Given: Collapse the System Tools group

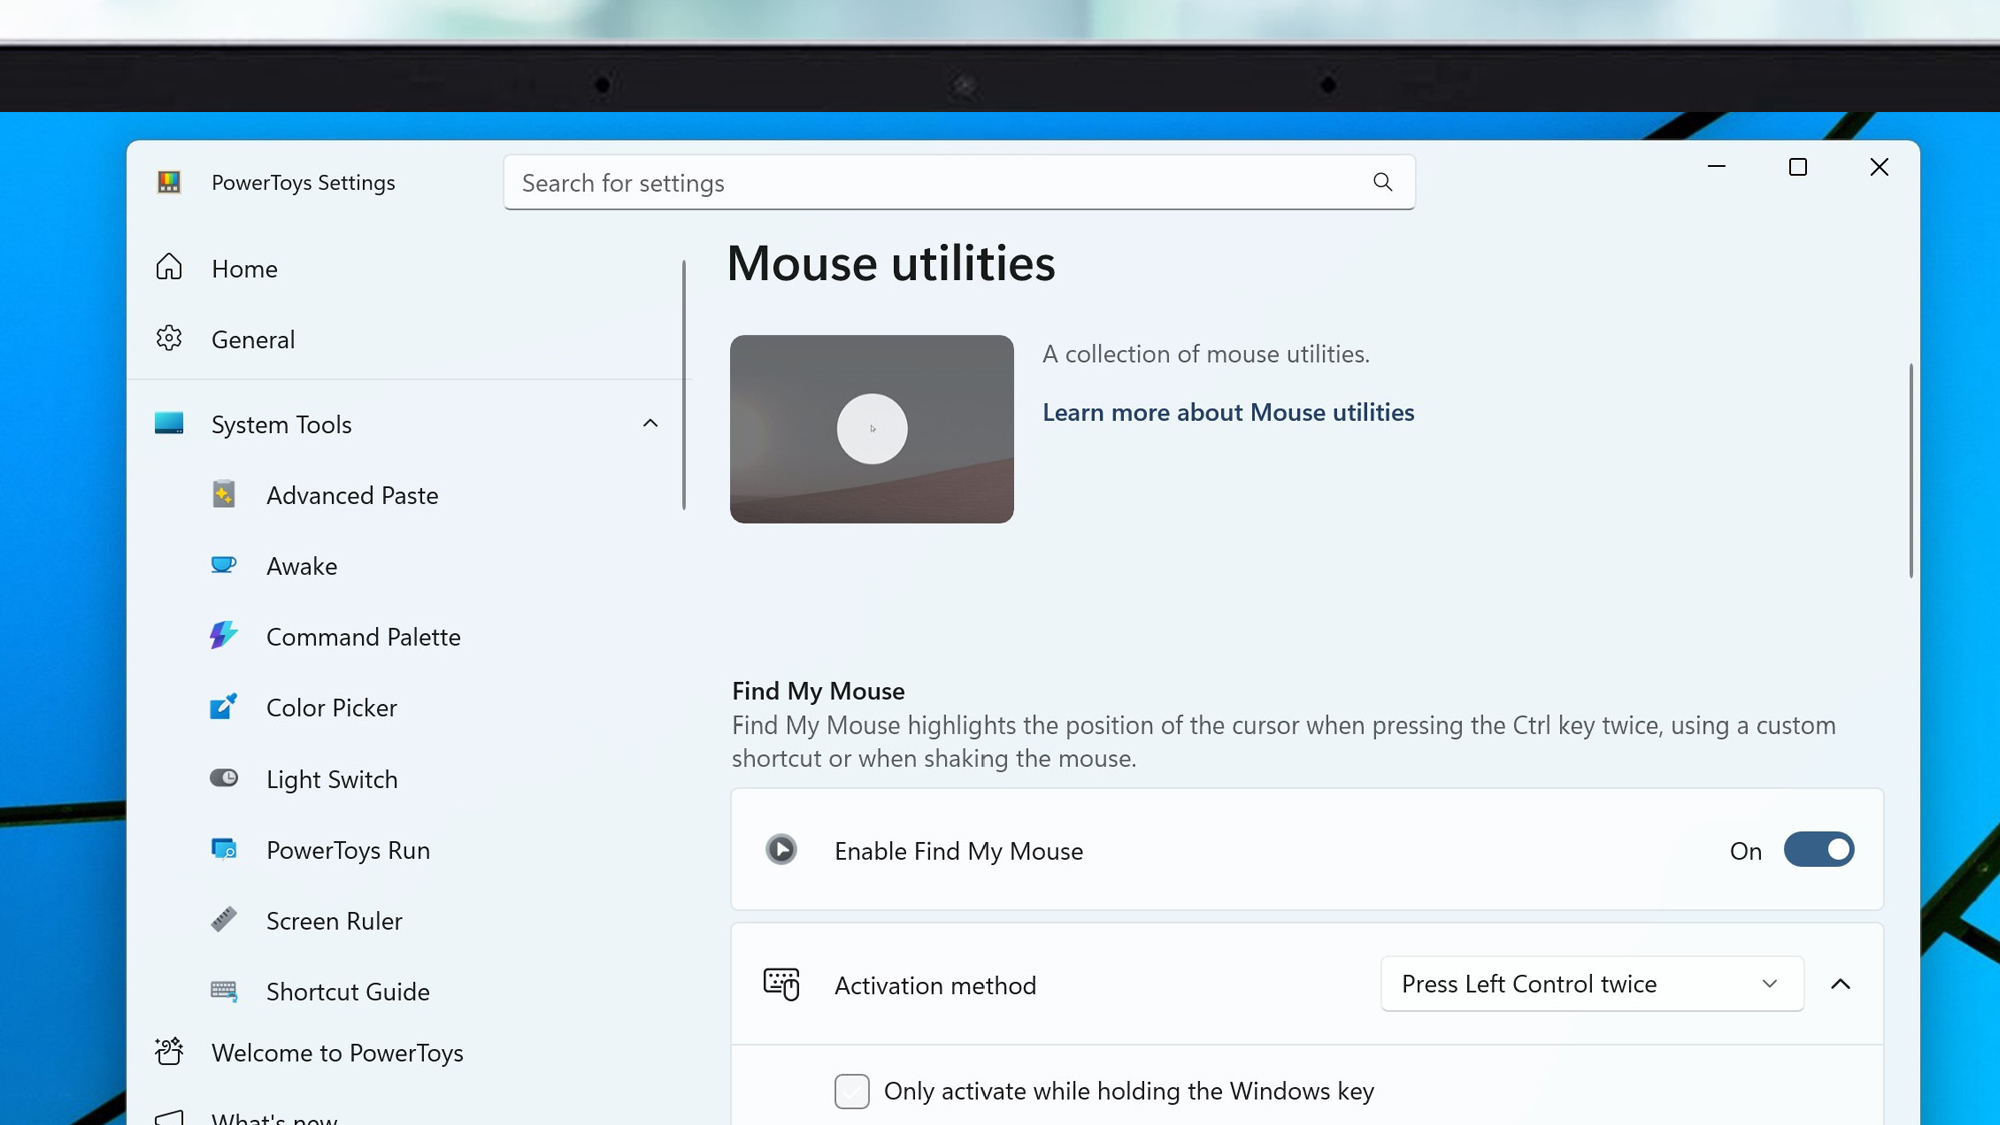Looking at the screenshot, I should pyautogui.click(x=650, y=424).
